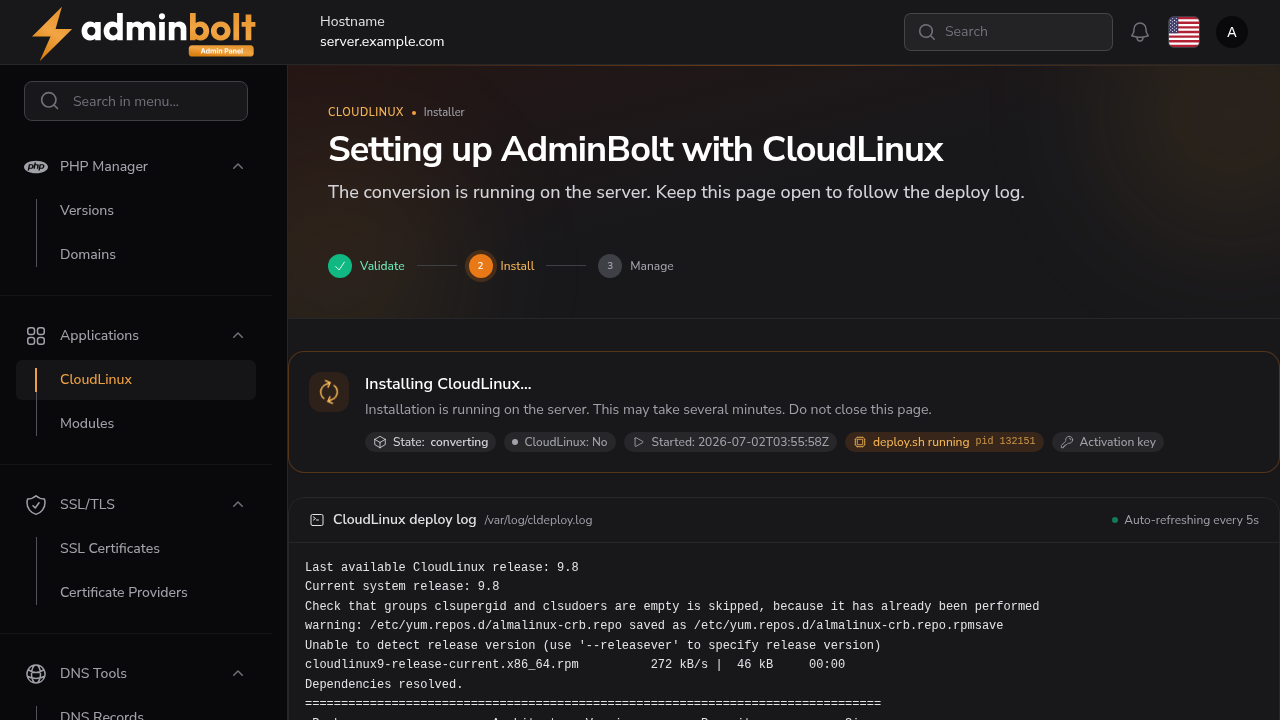Screen dimensions: 1280x720
Task: Click the CloudLinux deploy log title
Action: 405,520
